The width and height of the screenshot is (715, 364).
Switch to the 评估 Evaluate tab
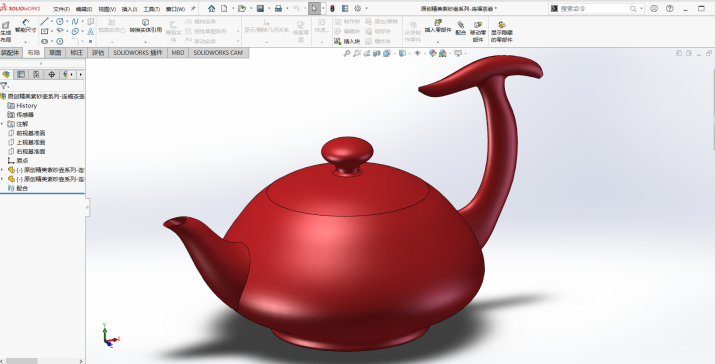pyautogui.click(x=98, y=53)
